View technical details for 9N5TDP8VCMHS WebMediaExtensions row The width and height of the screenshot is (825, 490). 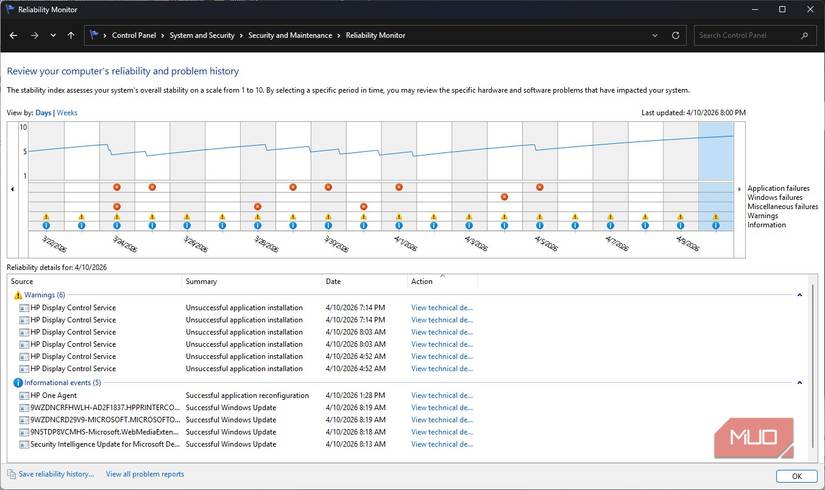tap(442, 432)
